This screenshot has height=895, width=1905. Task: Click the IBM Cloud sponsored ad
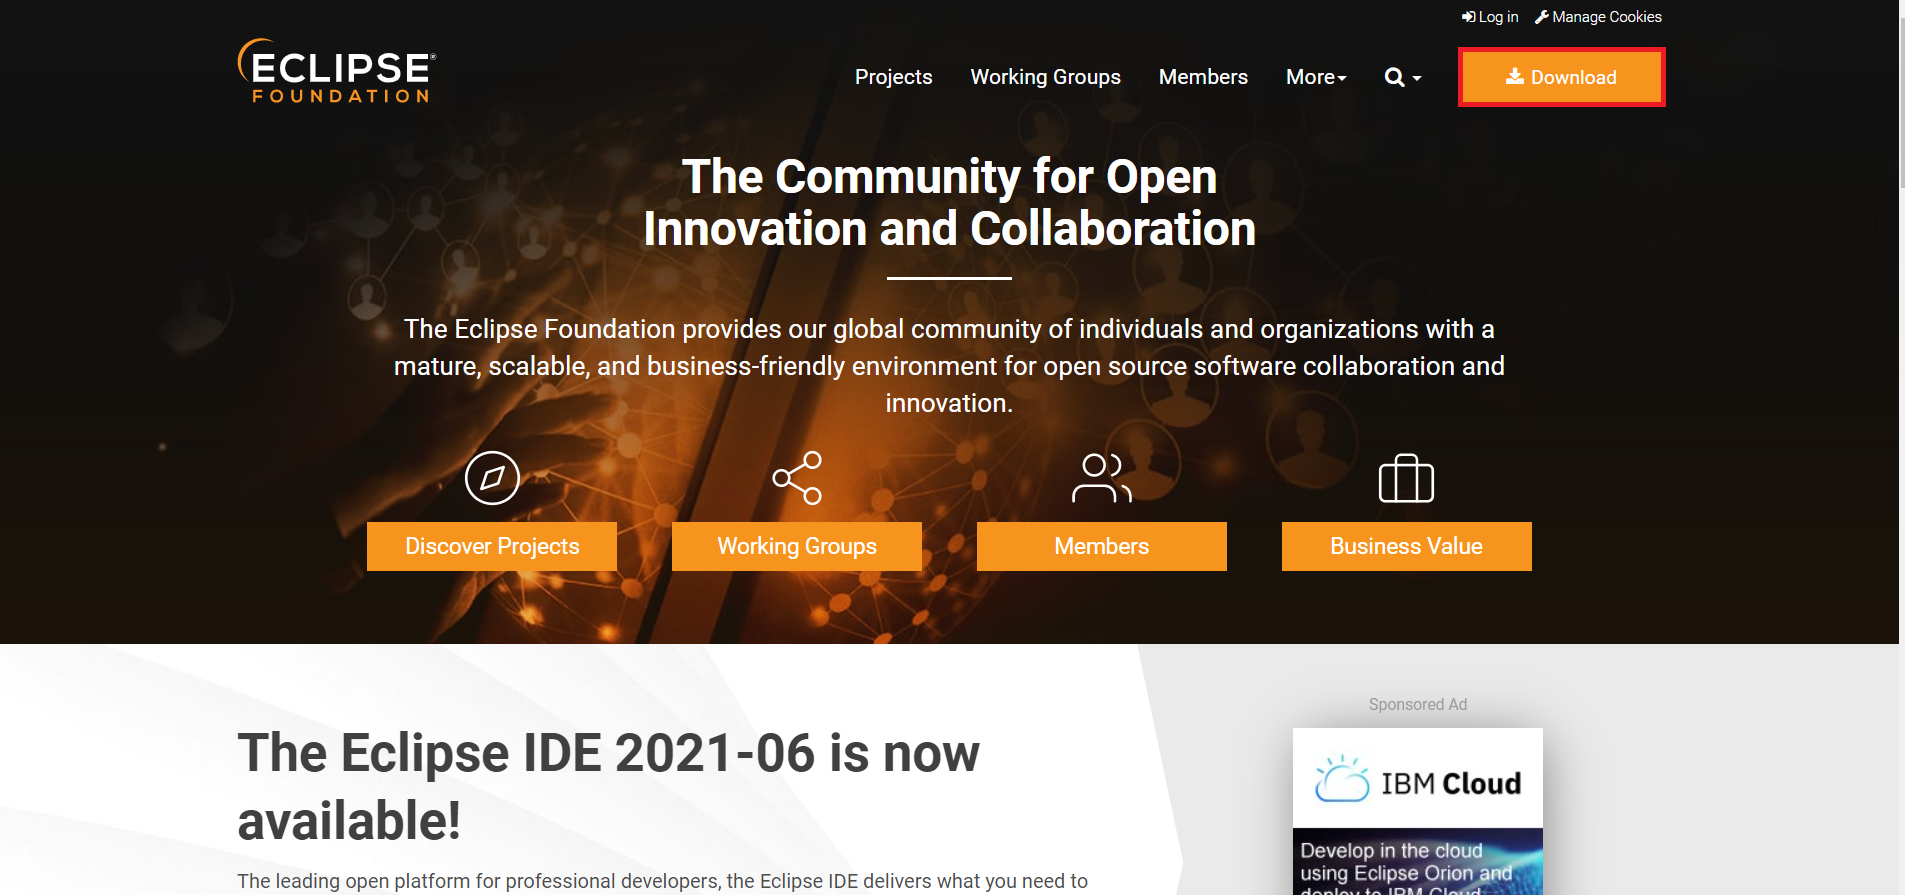pyautogui.click(x=1418, y=811)
